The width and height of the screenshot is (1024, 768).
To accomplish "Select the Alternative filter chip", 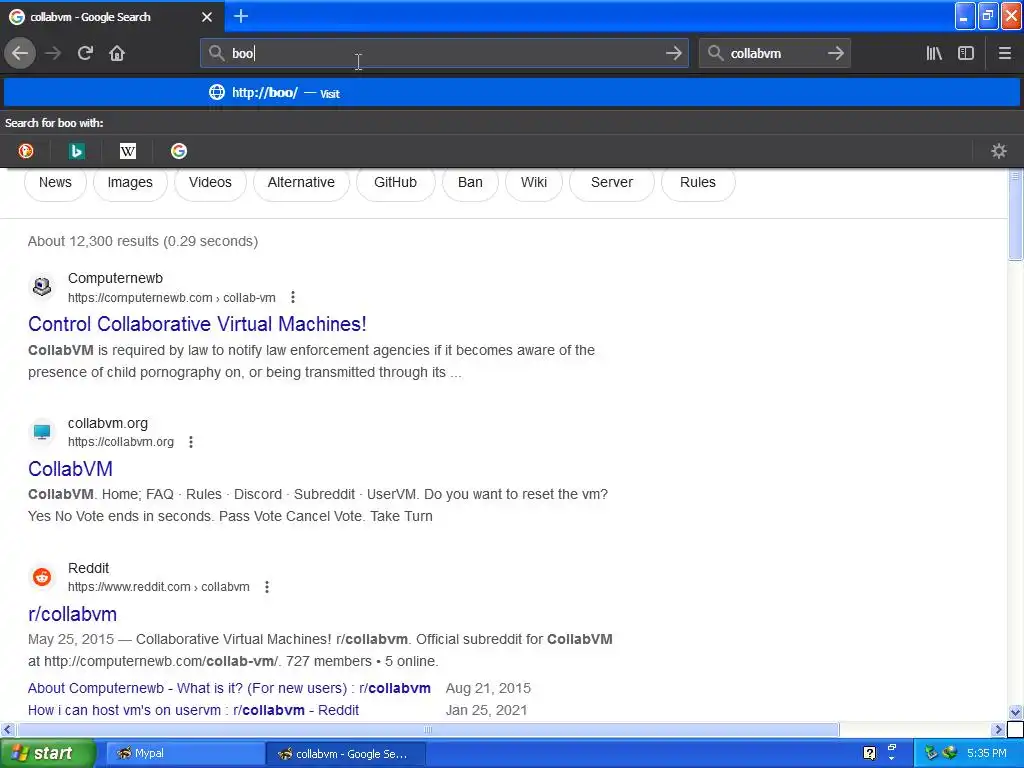I will coord(301,182).
